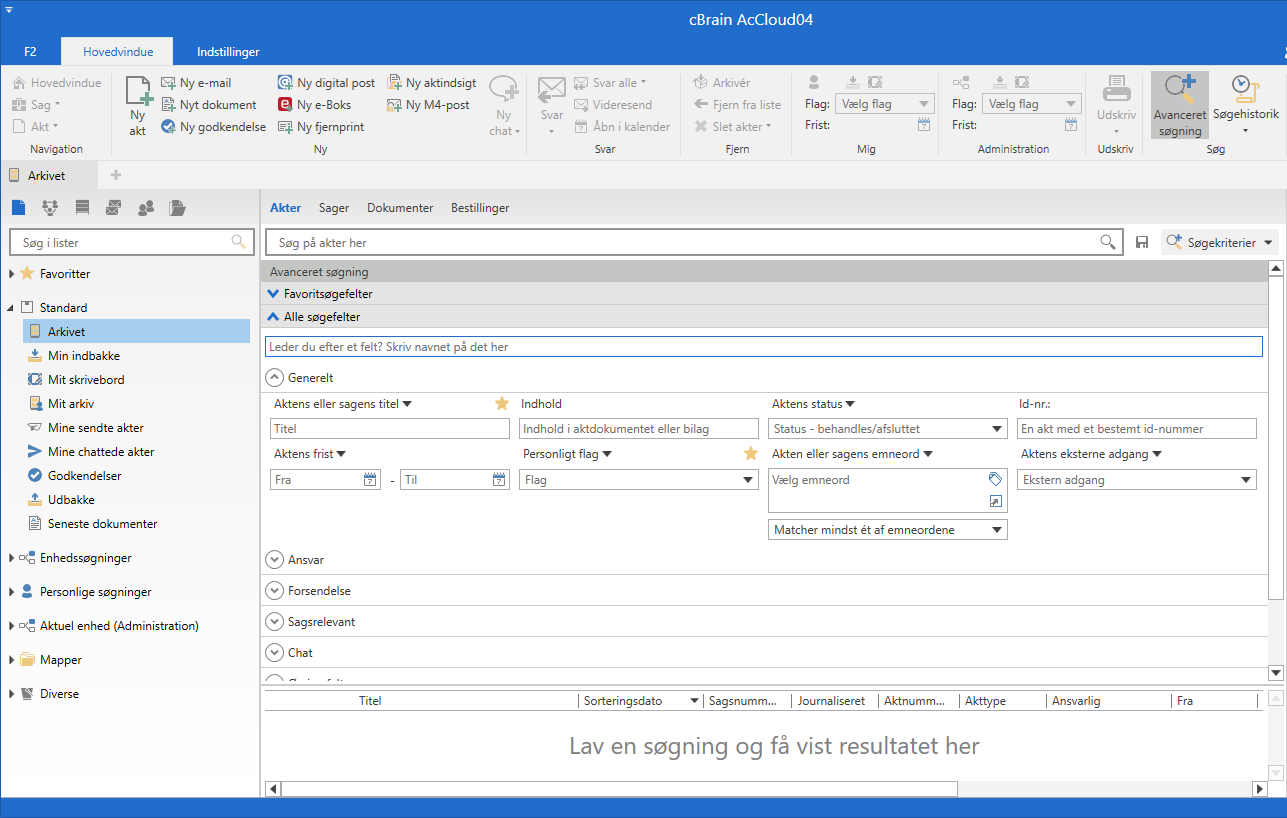Viewport: 1287px width, 818px height.
Task: Switch to the Dokumenter search tab
Action: pos(400,208)
